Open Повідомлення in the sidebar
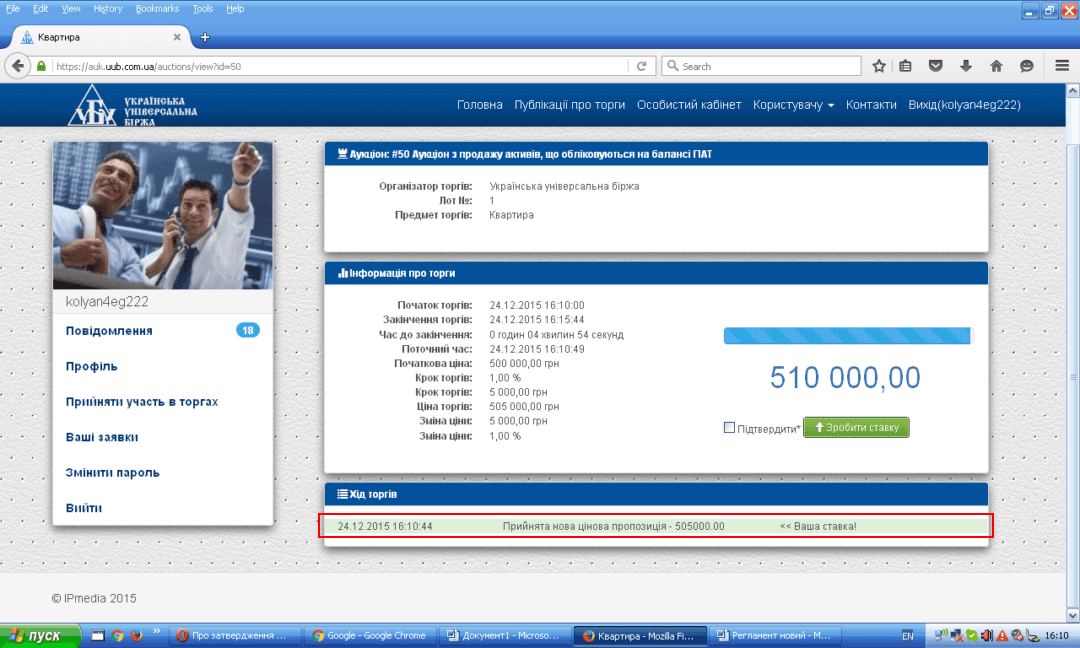 (x=109, y=331)
